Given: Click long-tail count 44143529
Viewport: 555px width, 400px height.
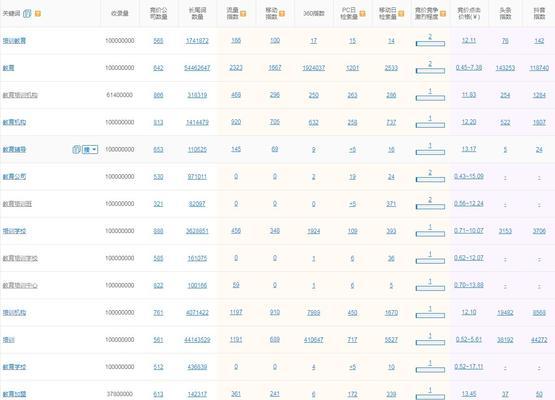Looking at the screenshot, I should click(x=197, y=339).
